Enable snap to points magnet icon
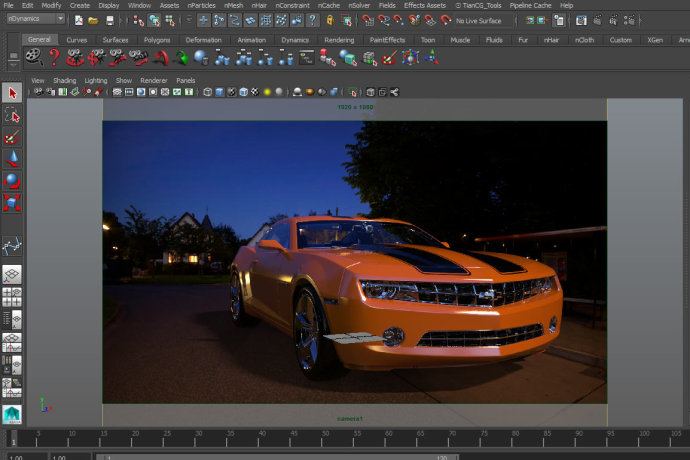Image resolution: width=690 pixels, height=460 pixels. click(399, 20)
